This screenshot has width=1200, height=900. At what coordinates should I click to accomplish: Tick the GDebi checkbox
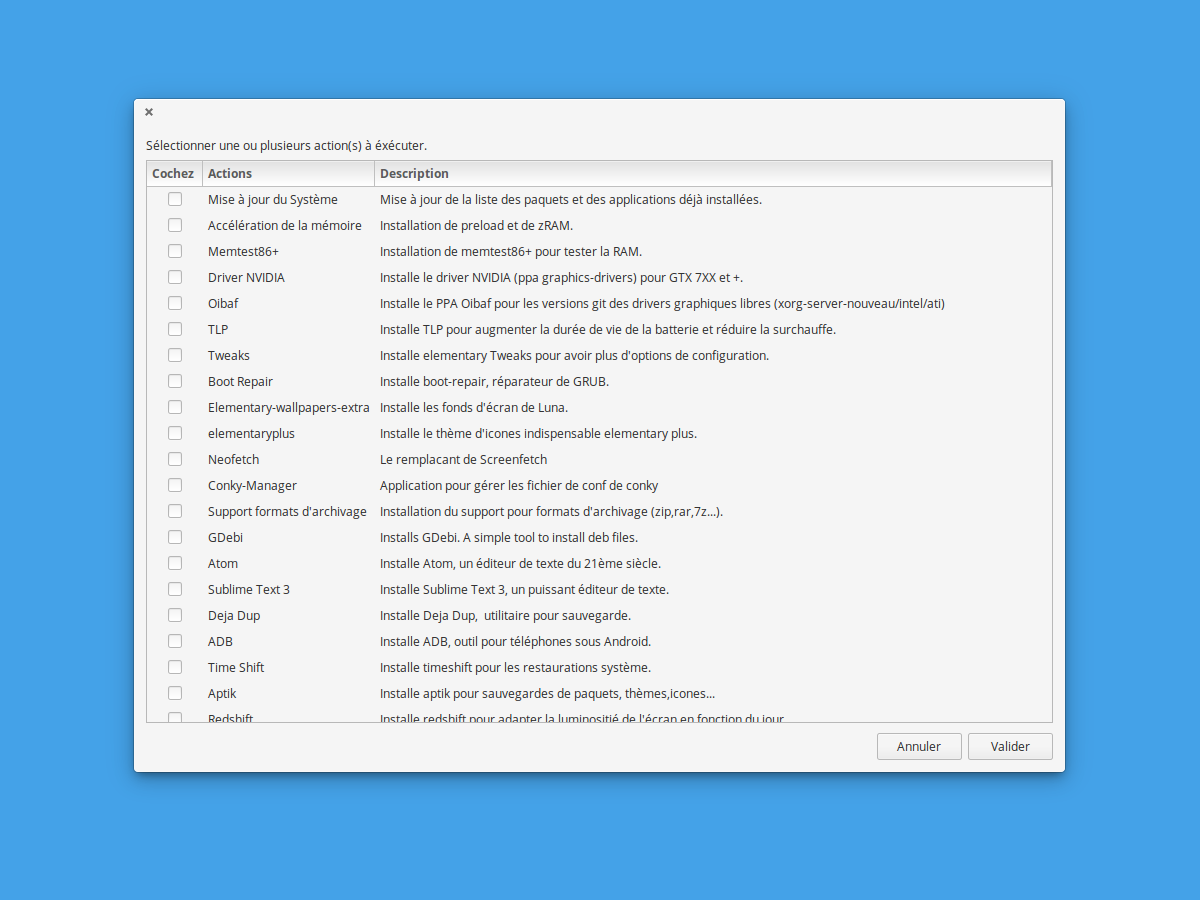(x=175, y=537)
